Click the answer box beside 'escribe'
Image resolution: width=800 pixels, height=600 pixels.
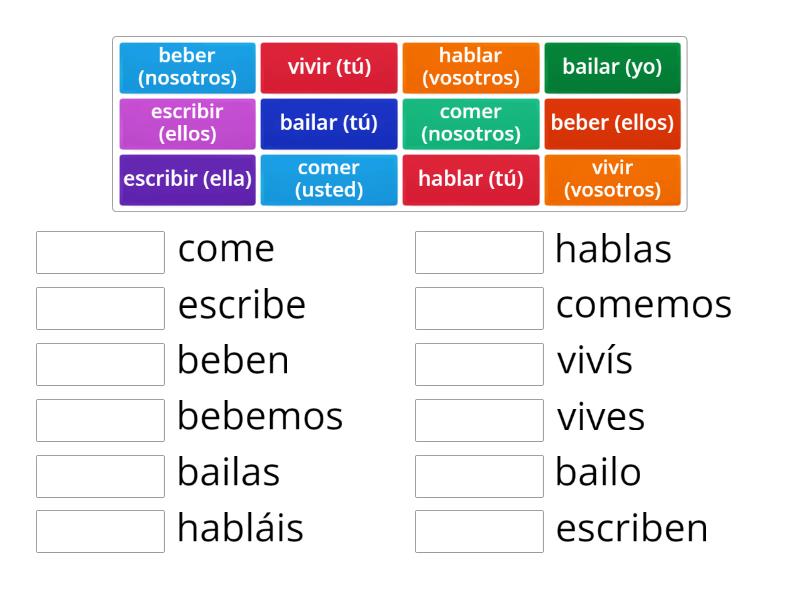[x=99, y=306]
